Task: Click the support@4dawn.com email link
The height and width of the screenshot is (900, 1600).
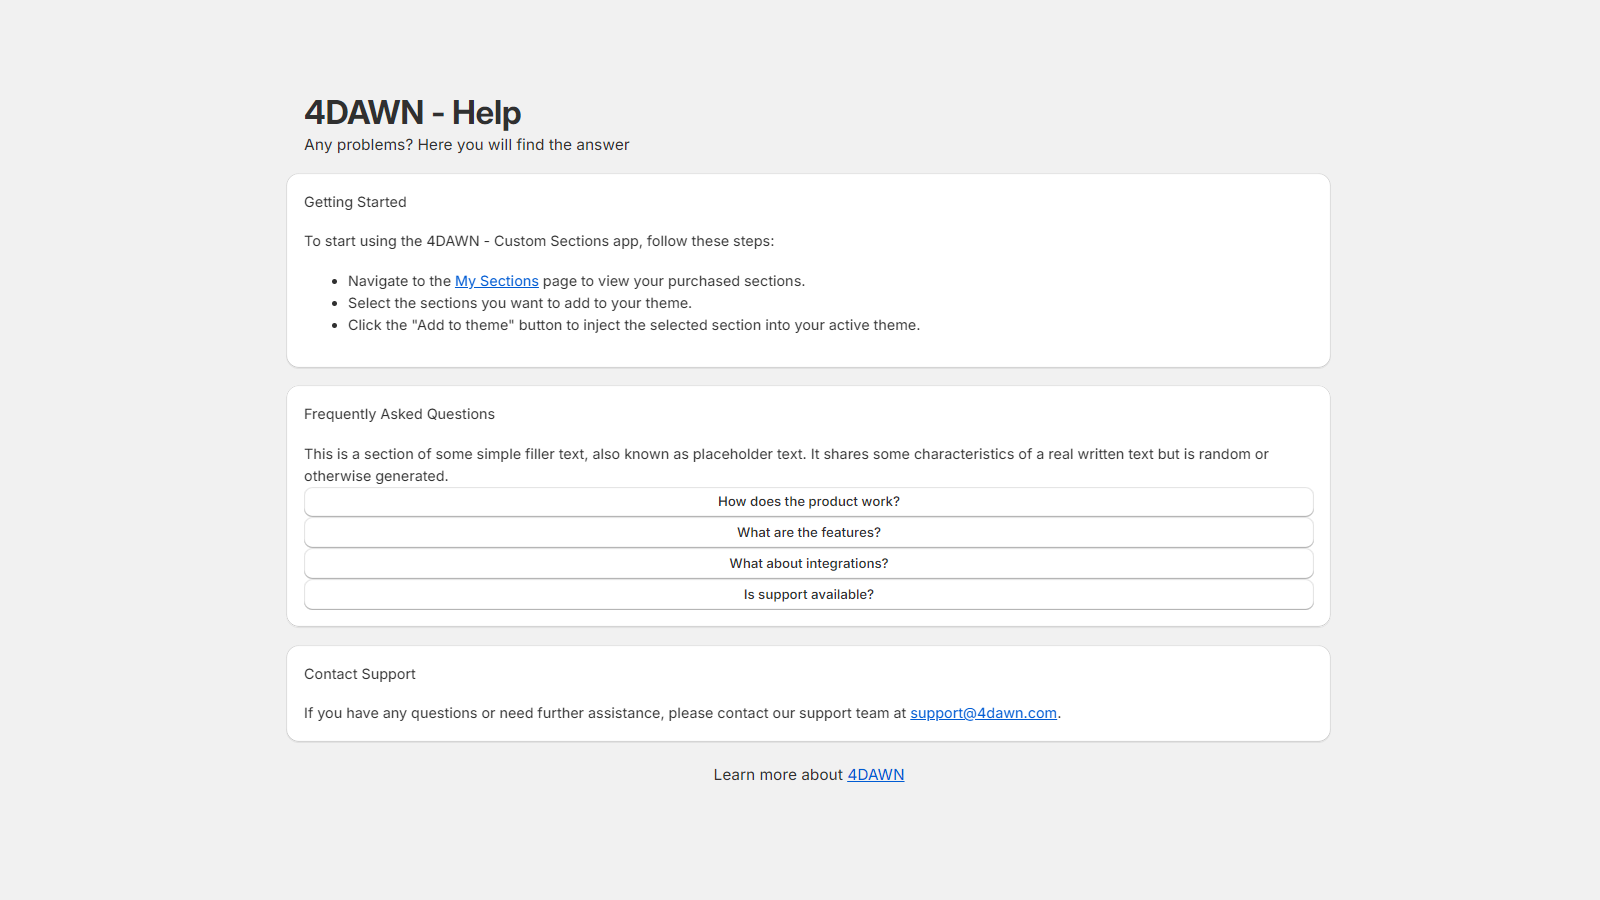Action: tap(983, 713)
